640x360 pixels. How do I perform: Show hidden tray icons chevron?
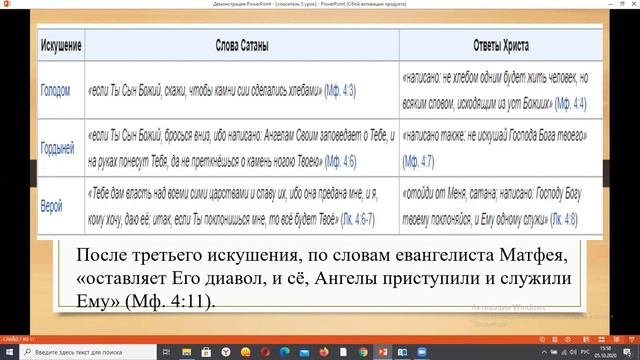(x=544, y=351)
